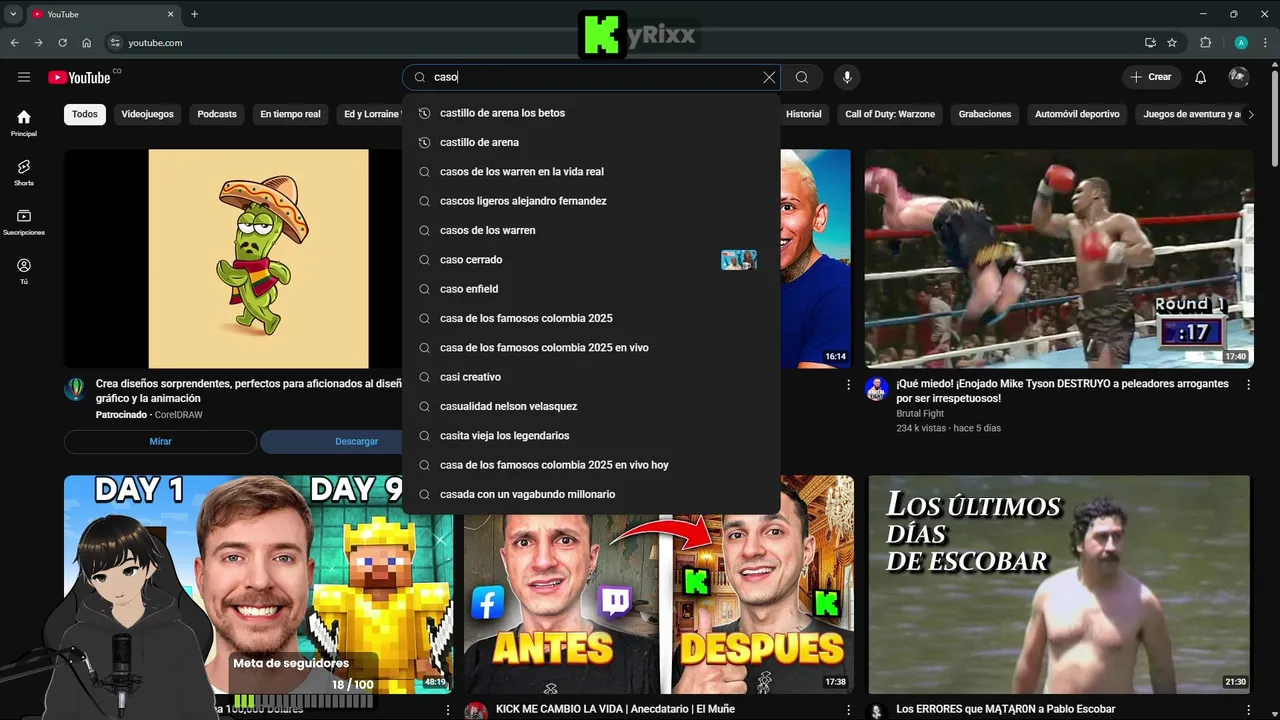1280x720 pixels.
Task: Open Shorts in sidebar
Action: 24,172
